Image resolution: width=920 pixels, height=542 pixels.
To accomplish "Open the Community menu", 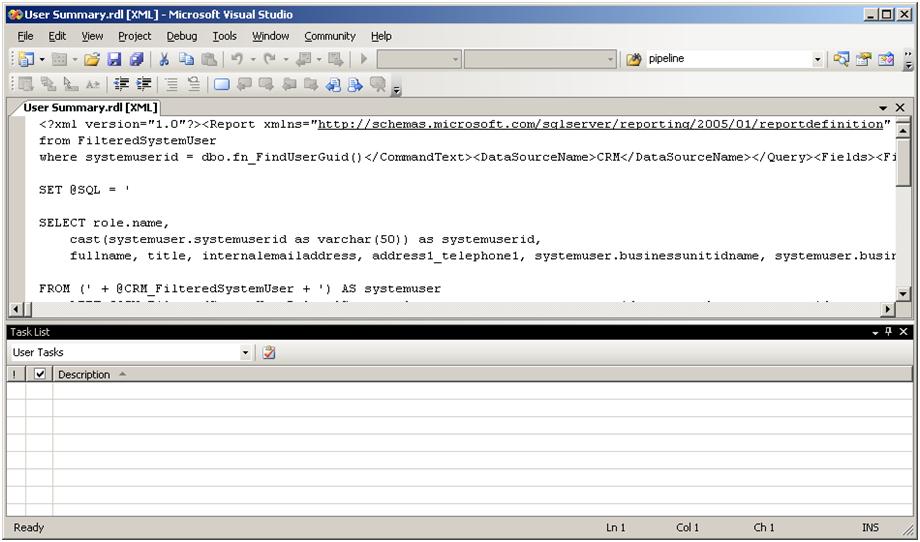I will click(330, 36).
